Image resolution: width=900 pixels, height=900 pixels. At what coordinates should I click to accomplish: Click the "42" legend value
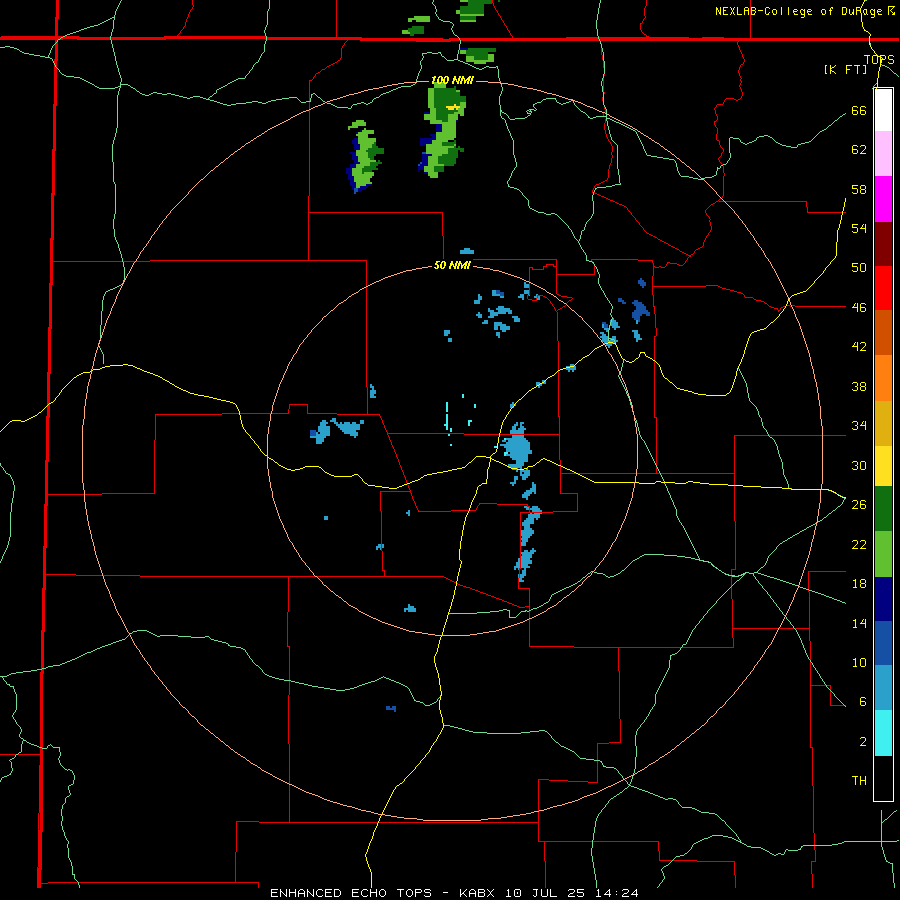(859, 346)
